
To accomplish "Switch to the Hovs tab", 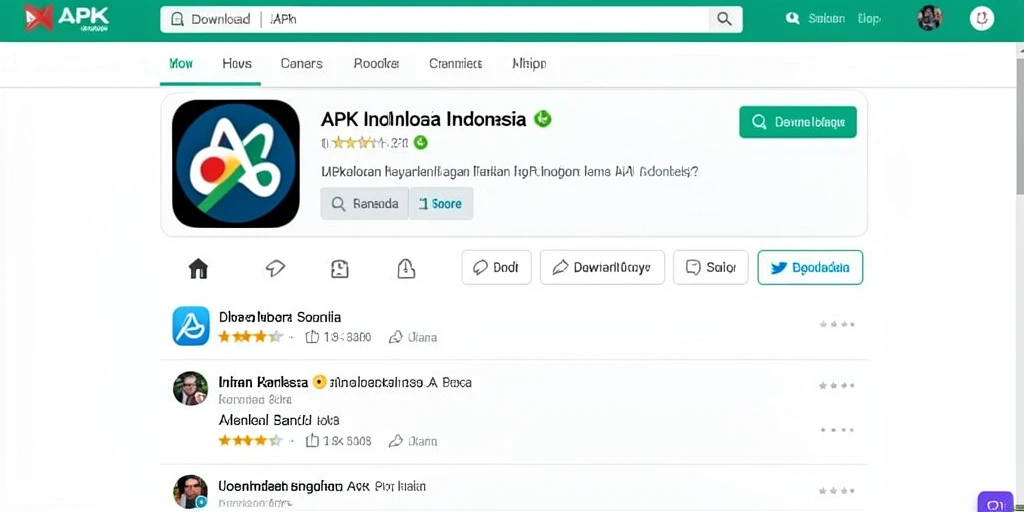I will tap(237, 63).
